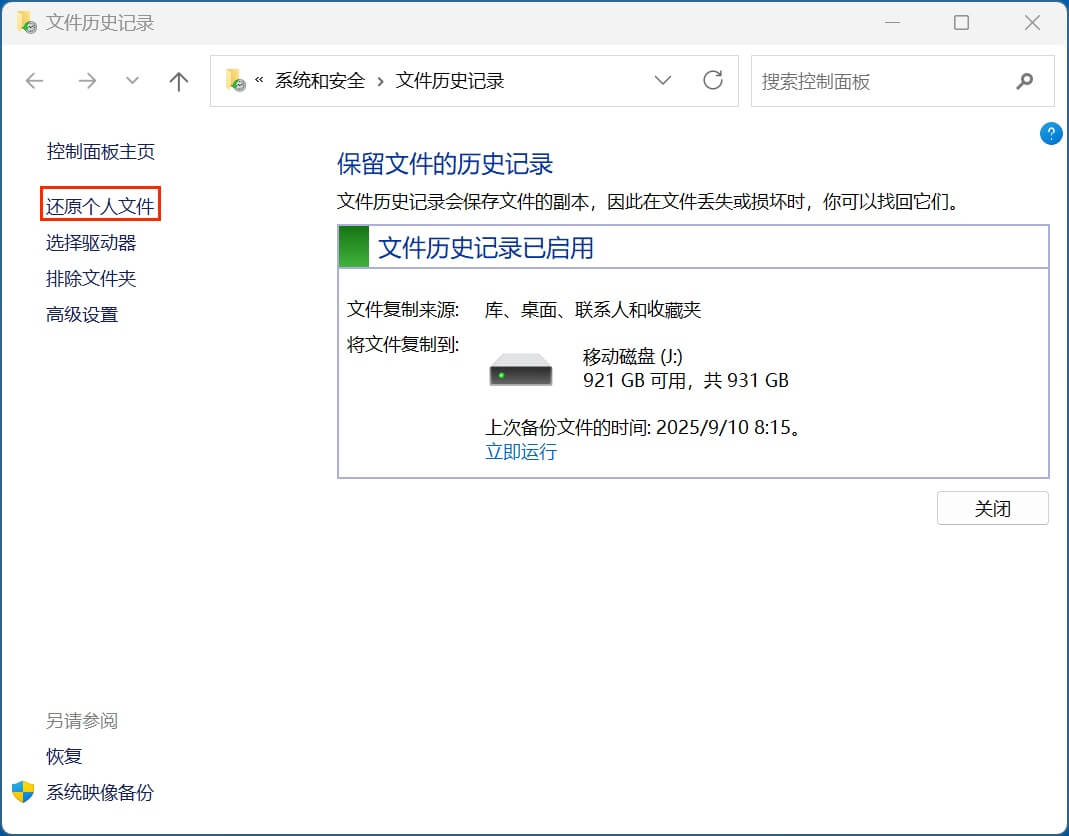Go up one level with the up arrow
Screen dimensions: 1069x836
(x=178, y=81)
